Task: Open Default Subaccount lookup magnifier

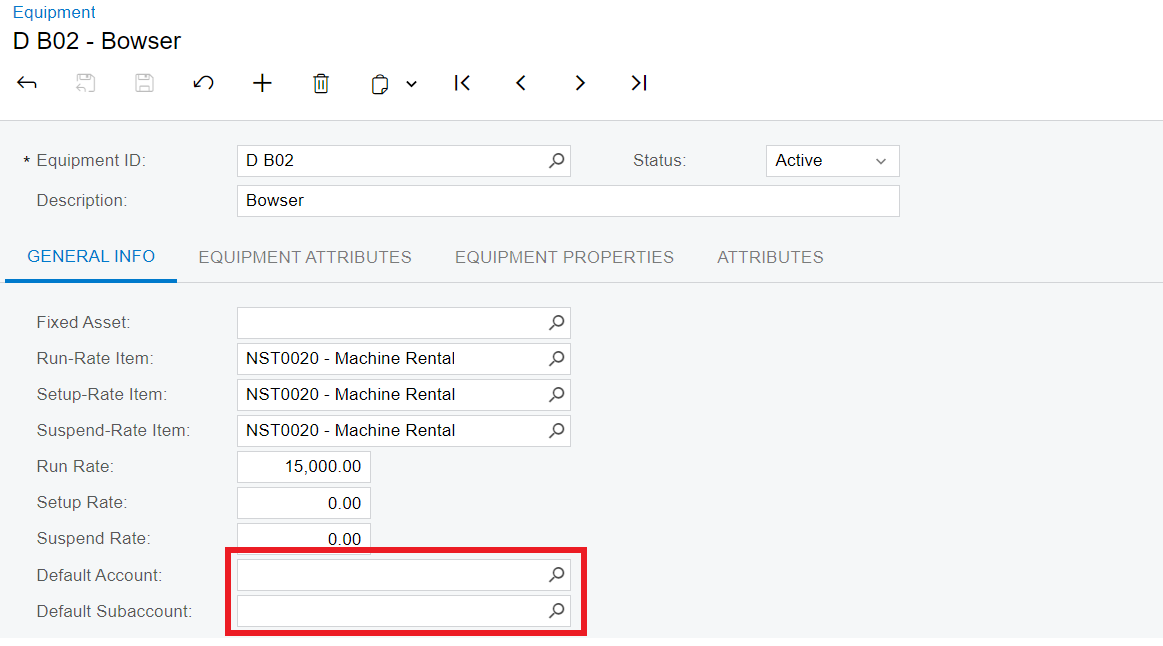Action: [556, 610]
